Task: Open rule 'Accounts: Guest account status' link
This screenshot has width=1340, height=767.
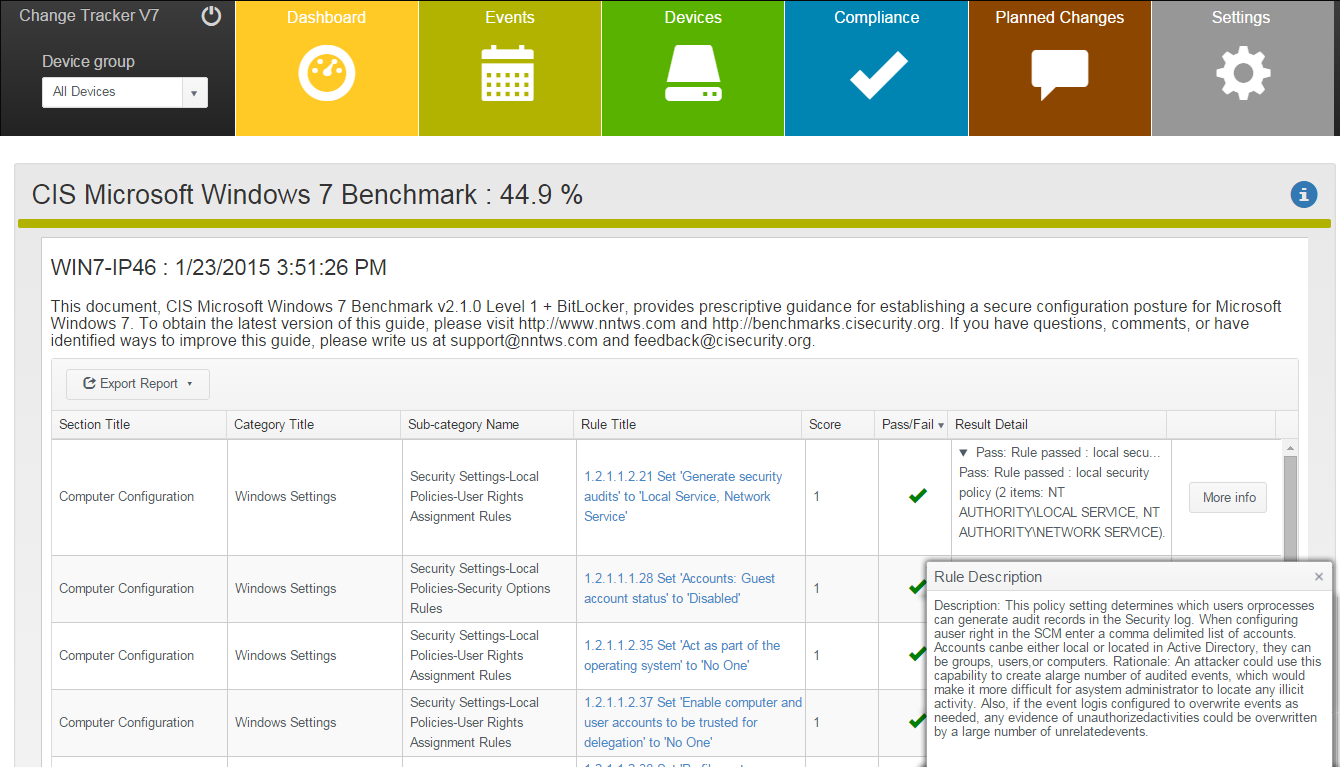Action: [680, 588]
